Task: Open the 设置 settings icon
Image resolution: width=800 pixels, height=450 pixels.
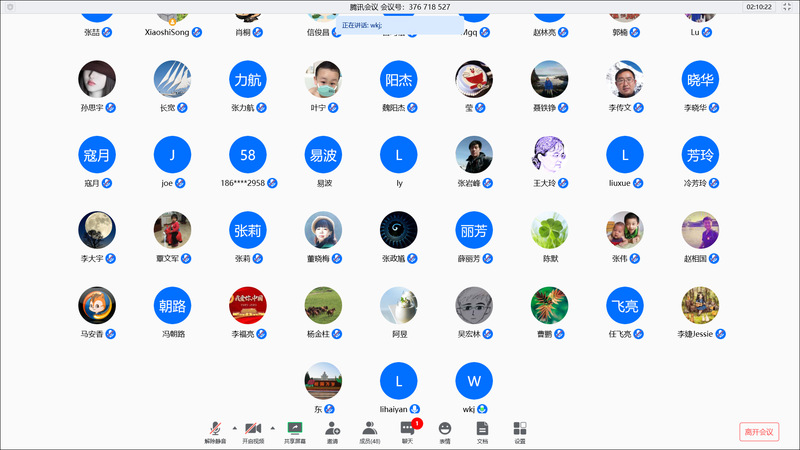Action: pyautogui.click(x=520, y=428)
